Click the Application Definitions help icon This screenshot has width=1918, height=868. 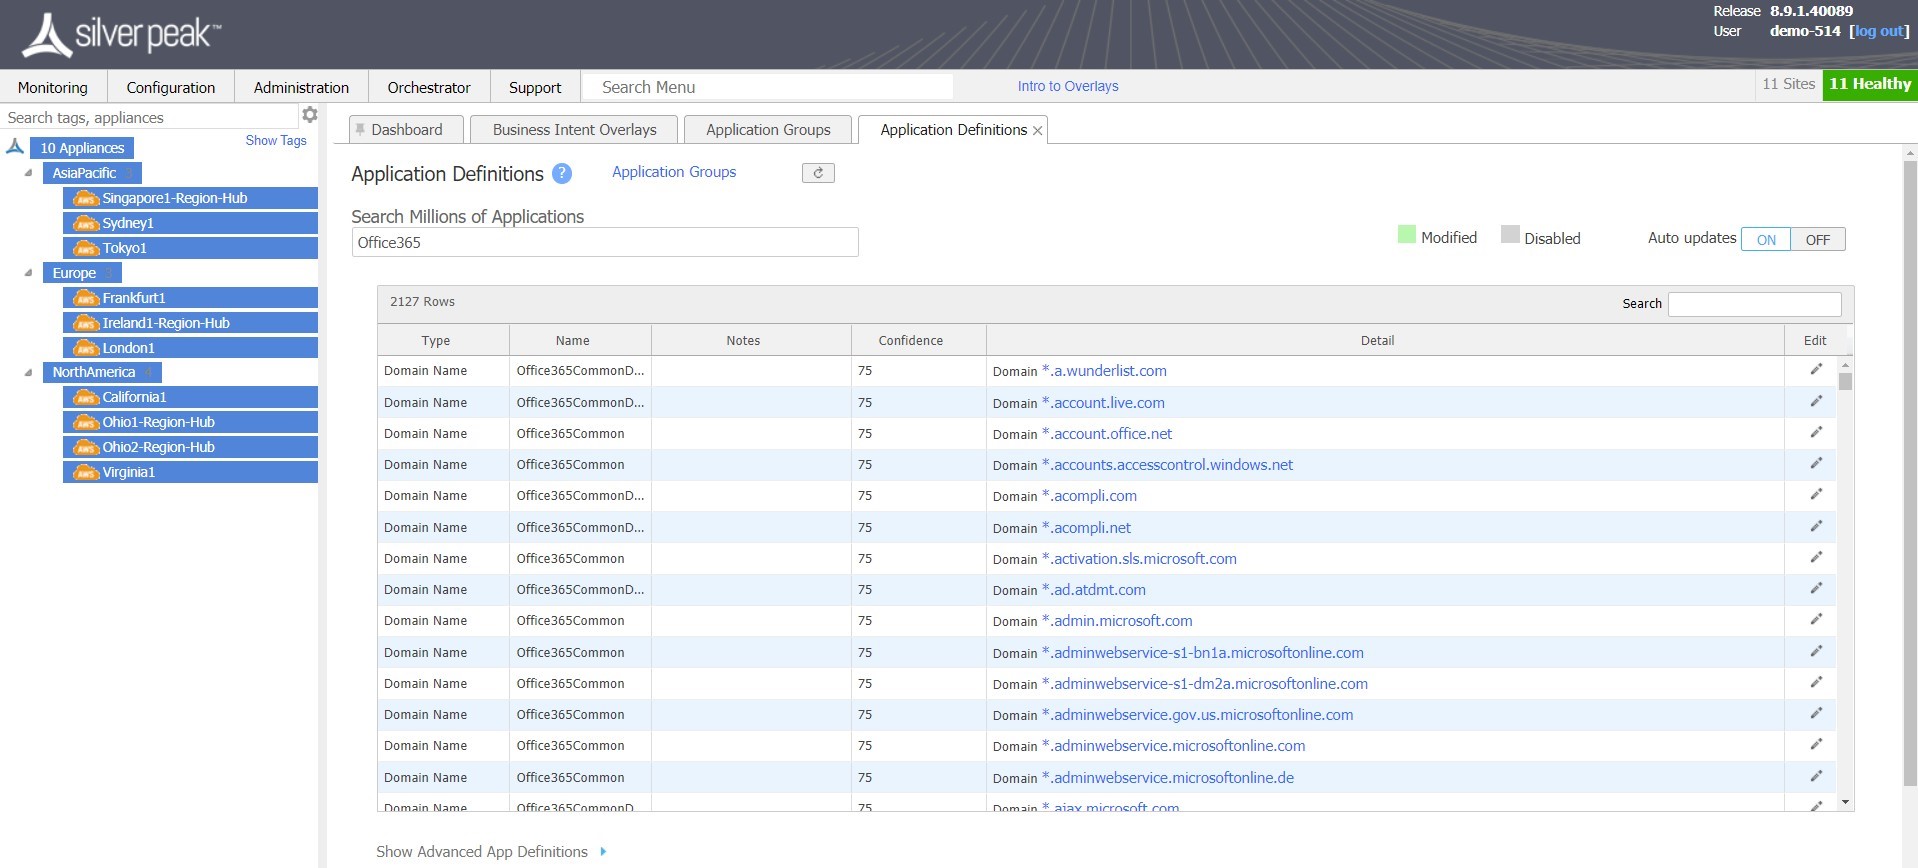pos(562,174)
